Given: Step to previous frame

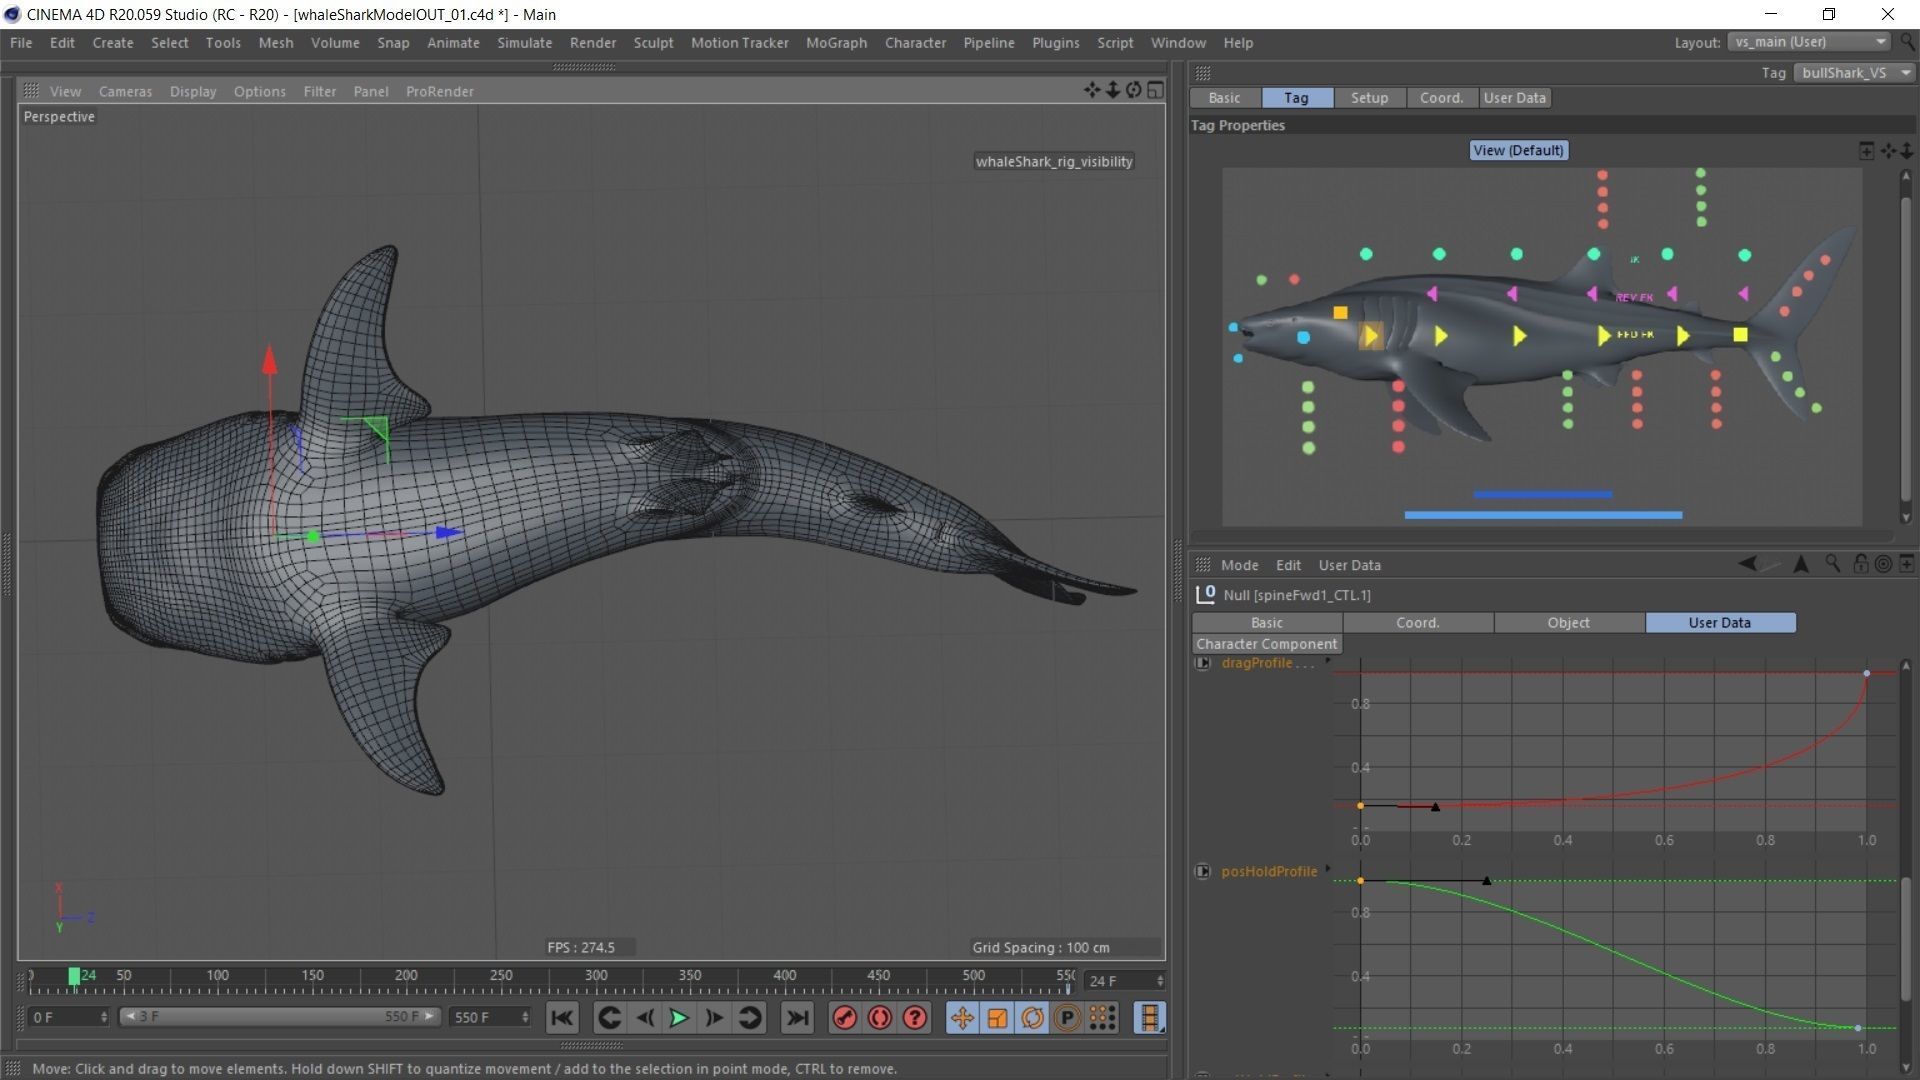Looking at the screenshot, I should [x=645, y=1018].
